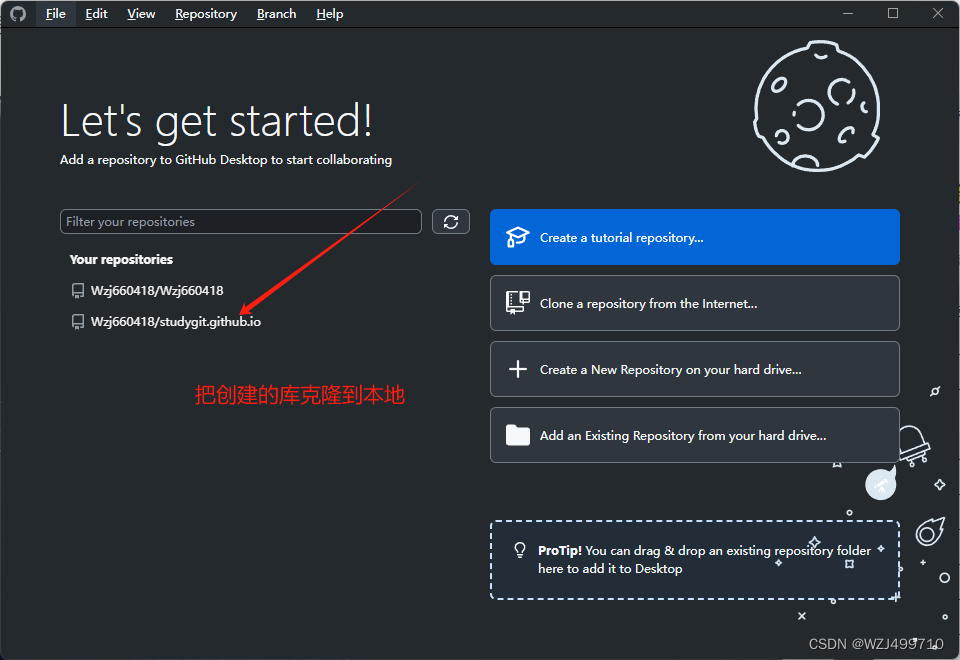The image size is (960, 660).
Task: Create a tutorial repository
Action: pos(694,238)
